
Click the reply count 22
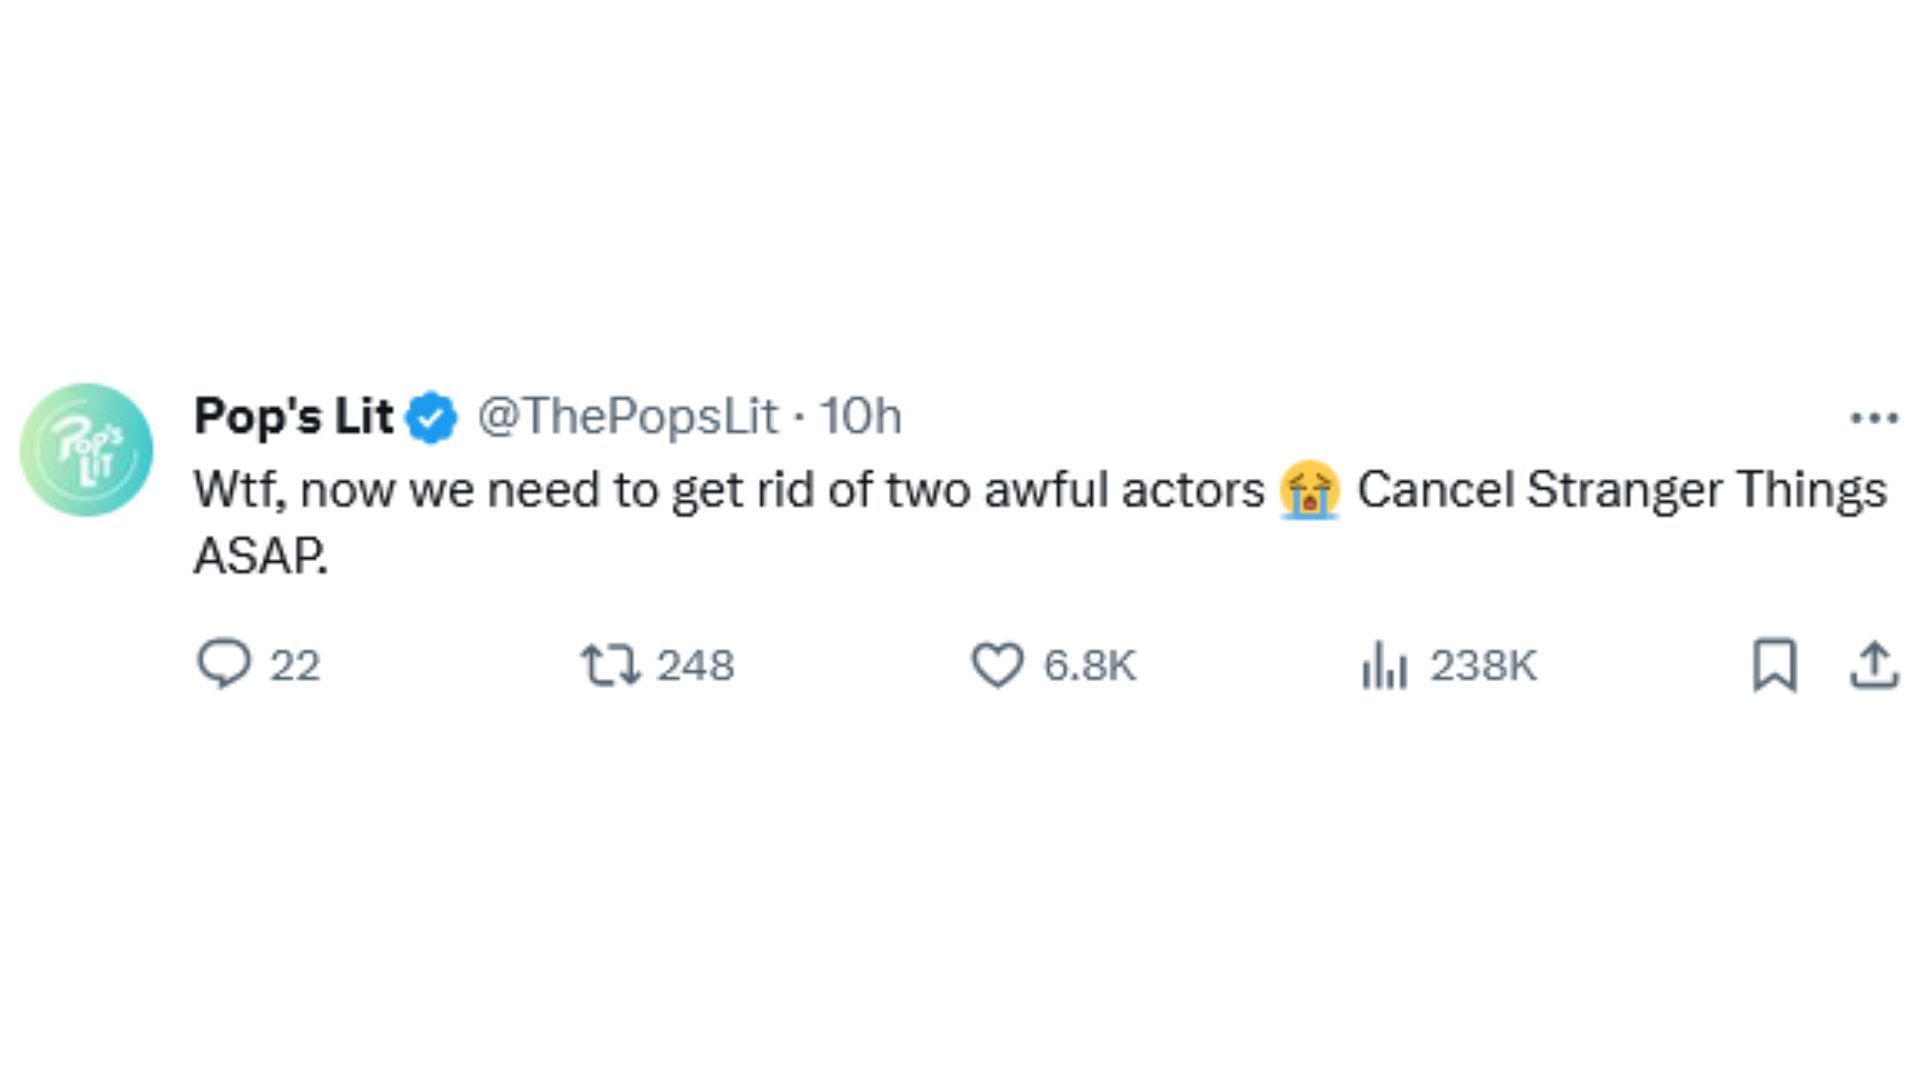coord(295,665)
